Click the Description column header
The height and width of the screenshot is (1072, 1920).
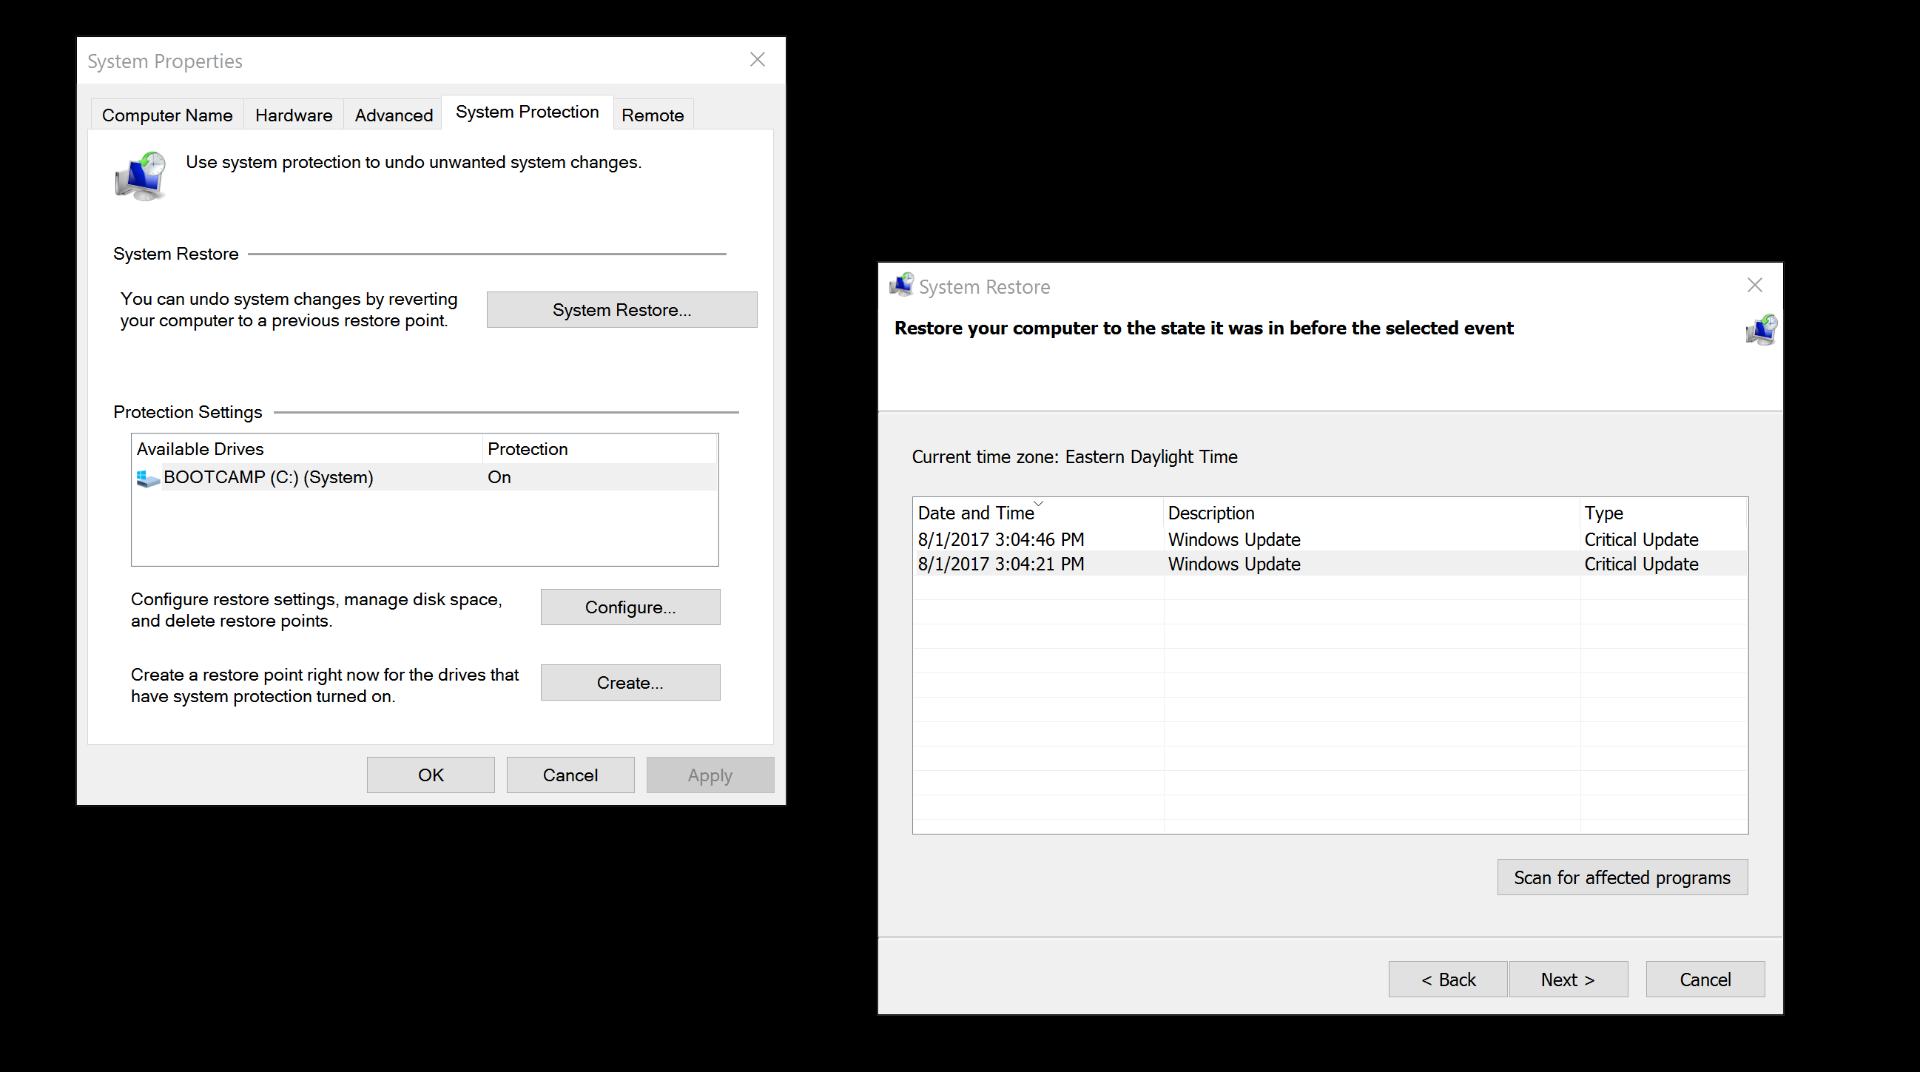point(1372,513)
